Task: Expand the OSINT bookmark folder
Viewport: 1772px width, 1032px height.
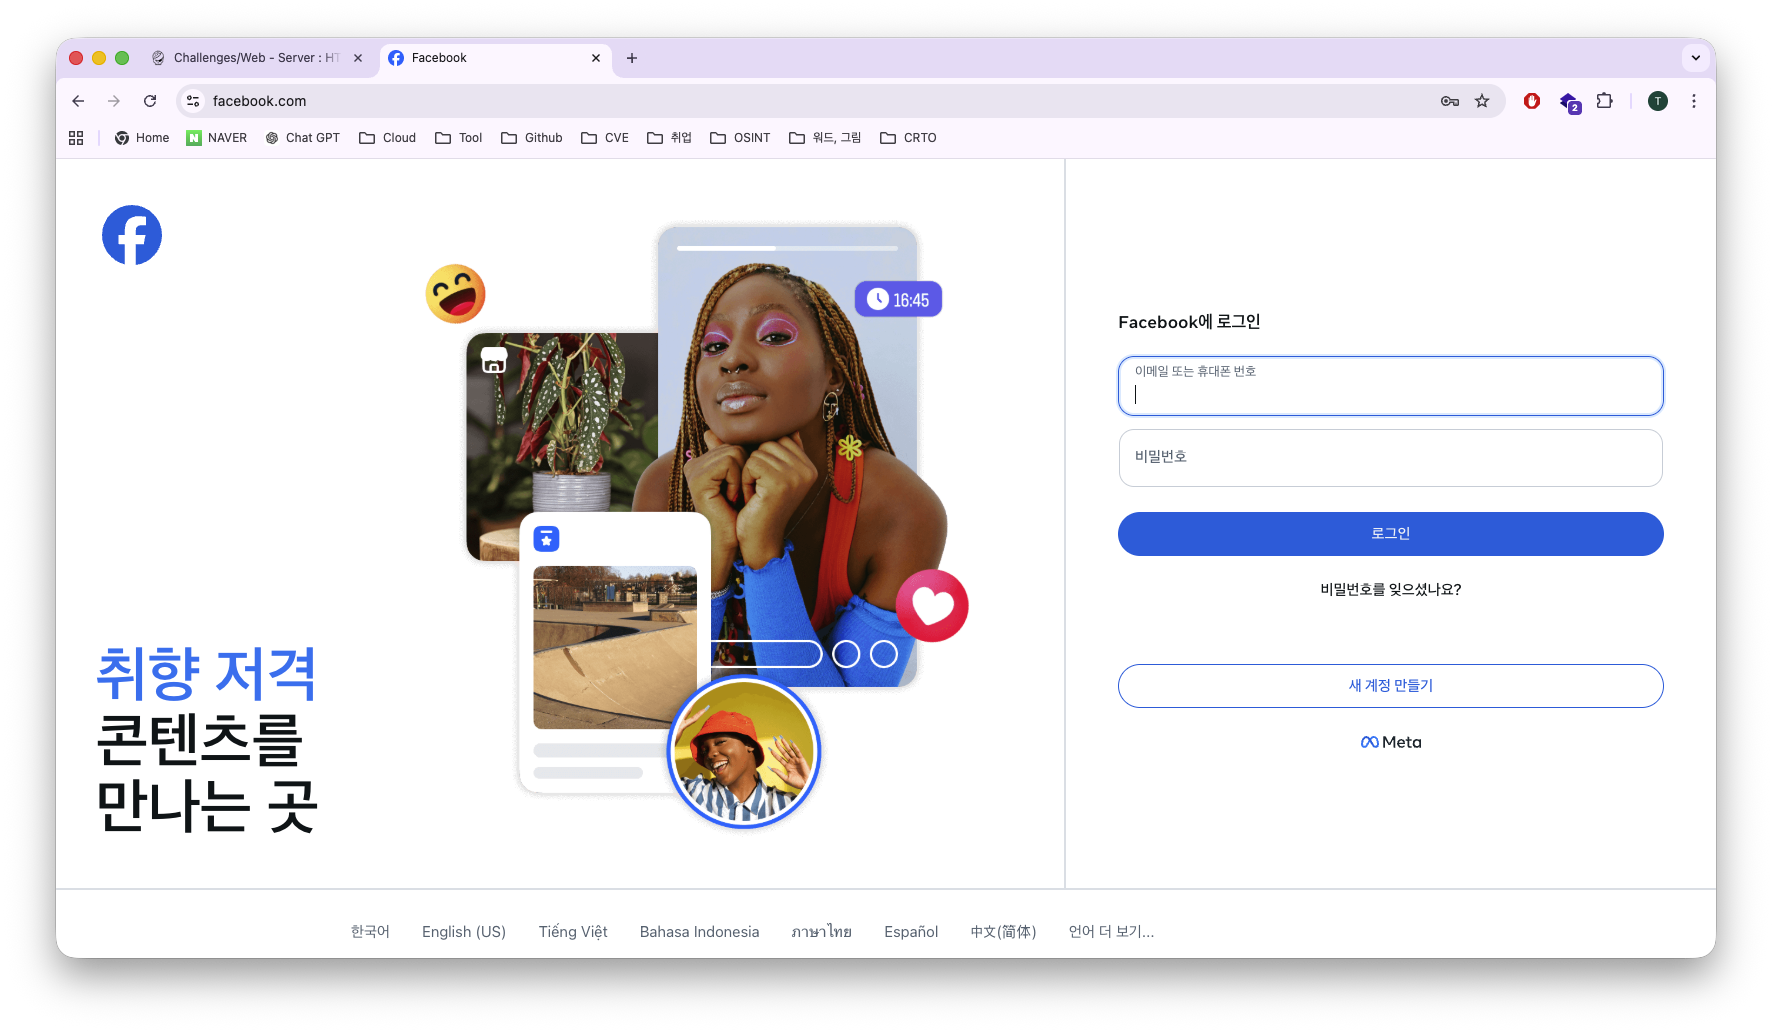Action: coord(740,138)
